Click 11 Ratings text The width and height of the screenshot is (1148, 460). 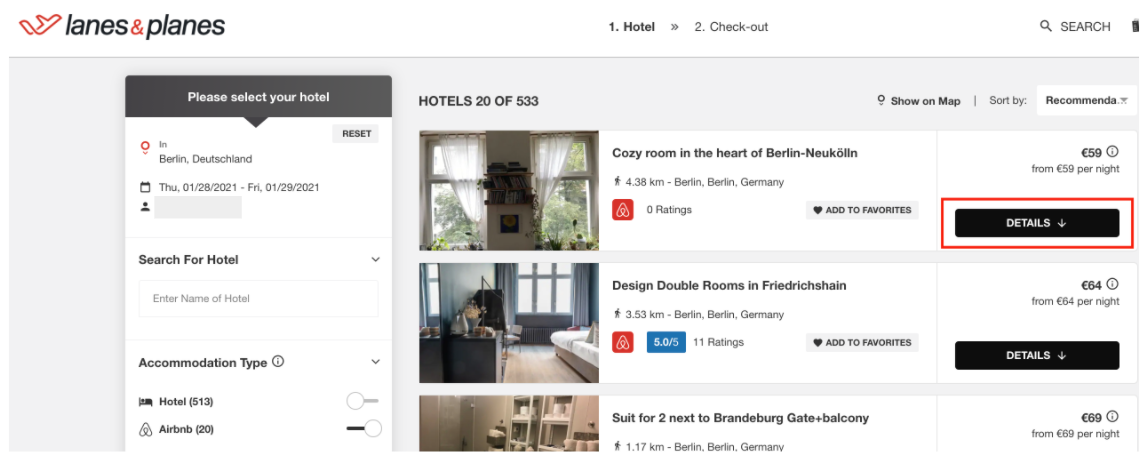coord(718,342)
